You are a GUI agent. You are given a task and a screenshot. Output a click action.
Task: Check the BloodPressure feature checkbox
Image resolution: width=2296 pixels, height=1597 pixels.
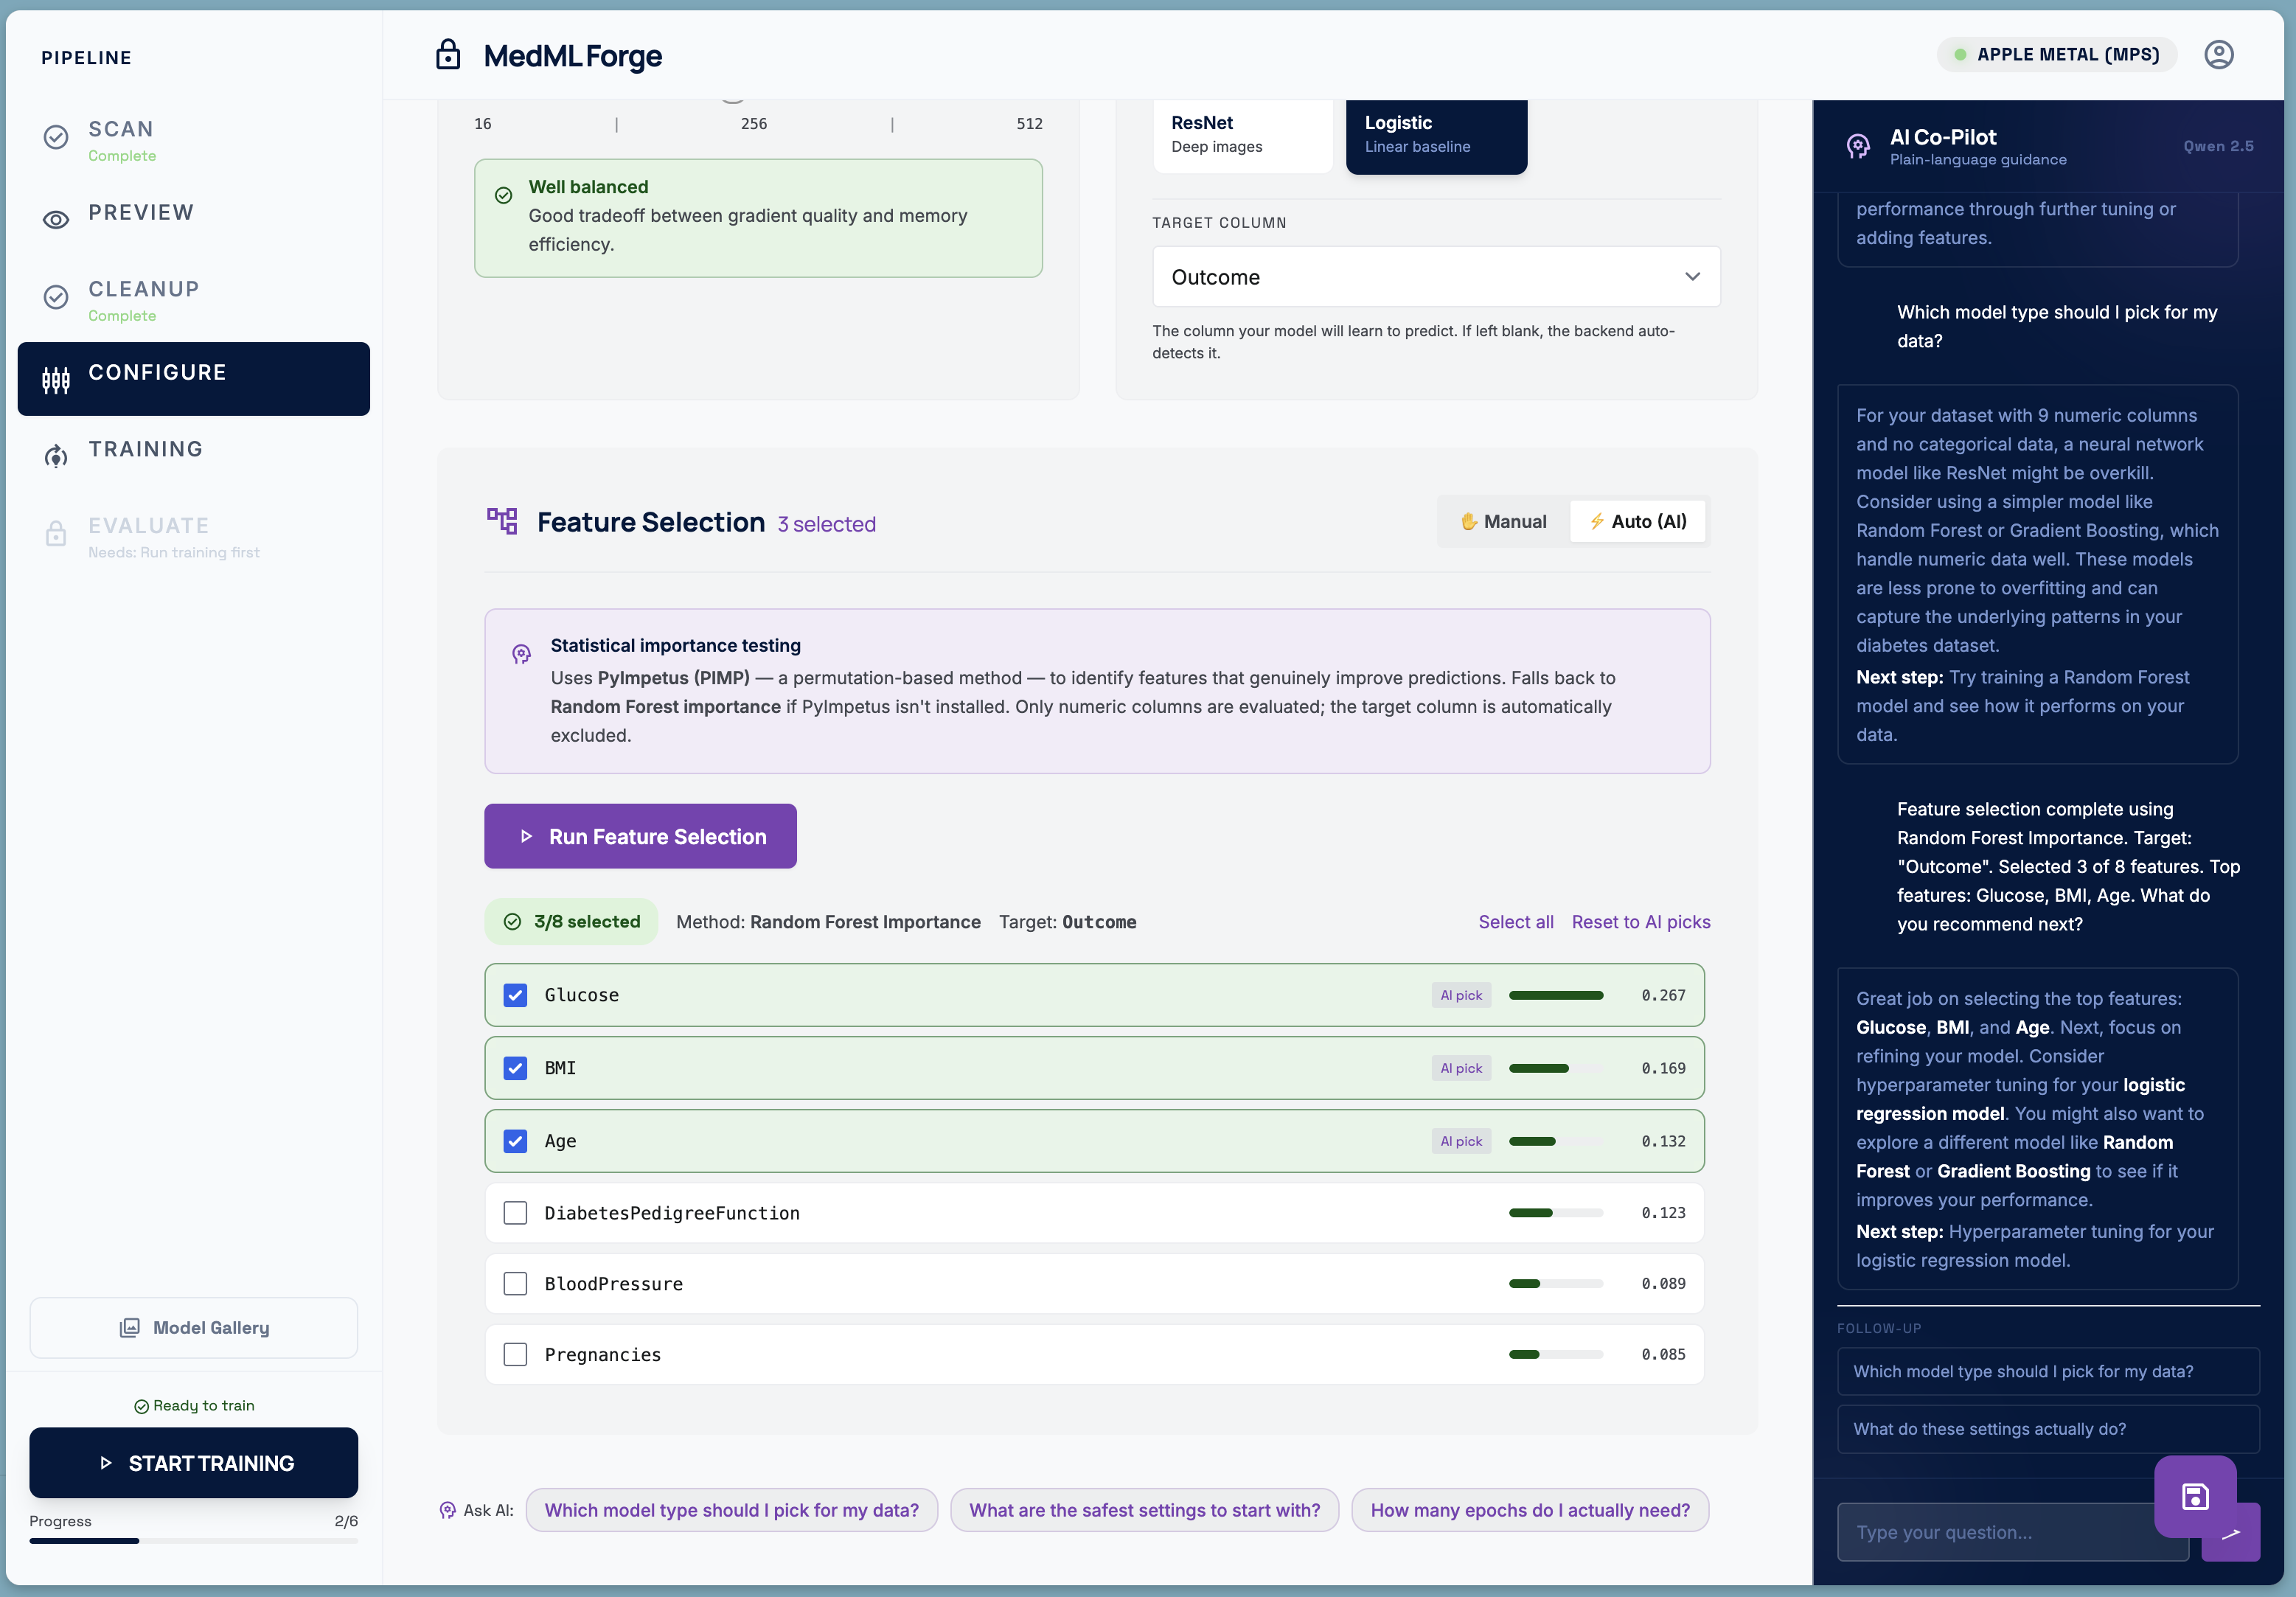tap(515, 1284)
